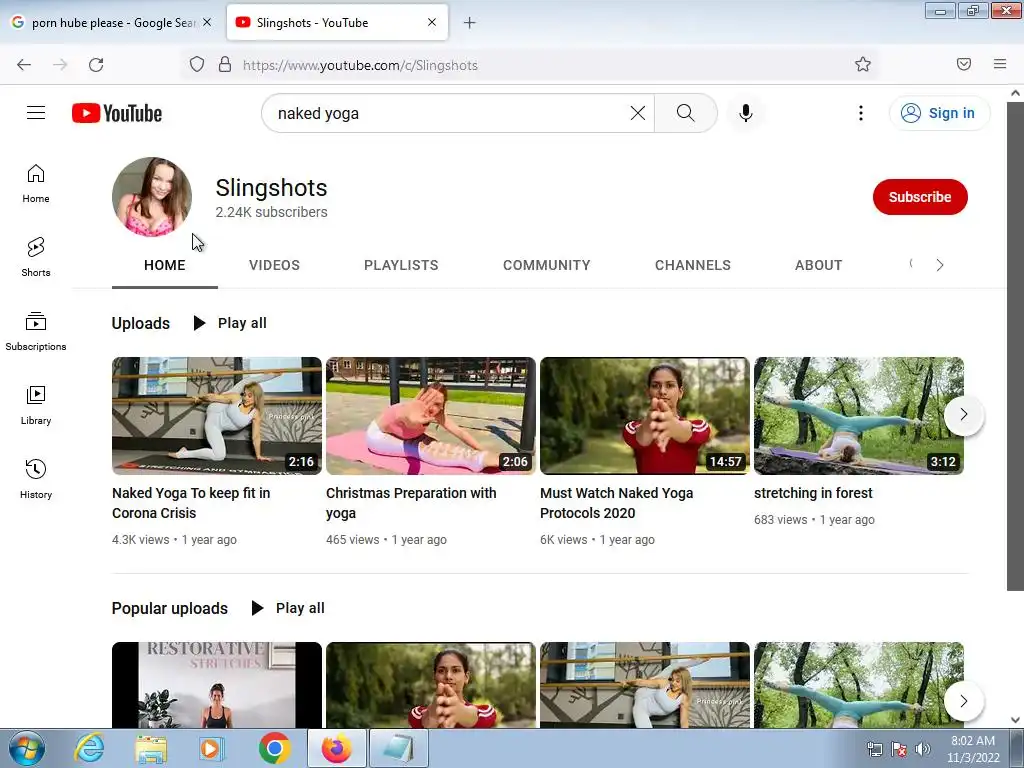This screenshot has height=768, width=1024.
Task: Open the 14:57 video thumbnail
Action: 645,415
